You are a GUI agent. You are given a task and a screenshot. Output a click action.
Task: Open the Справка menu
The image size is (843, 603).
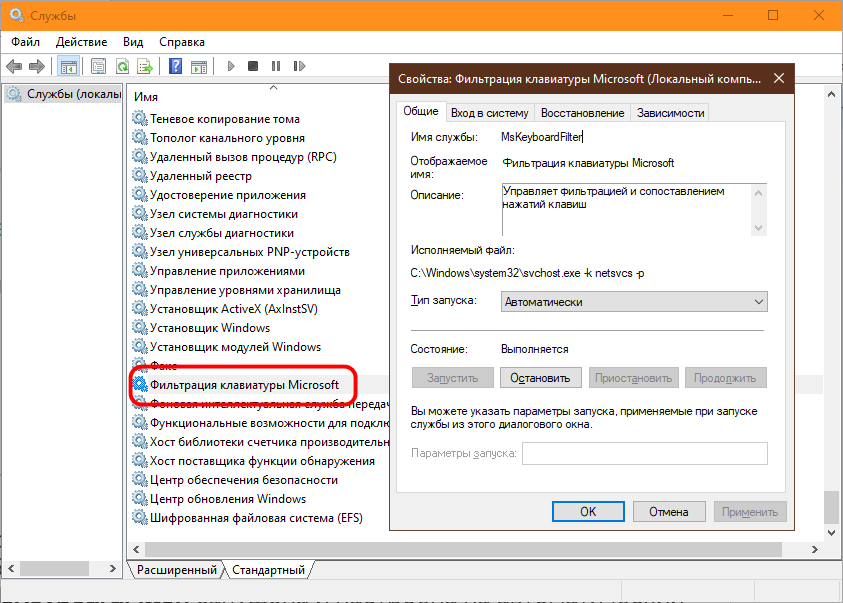[x=182, y=42]
